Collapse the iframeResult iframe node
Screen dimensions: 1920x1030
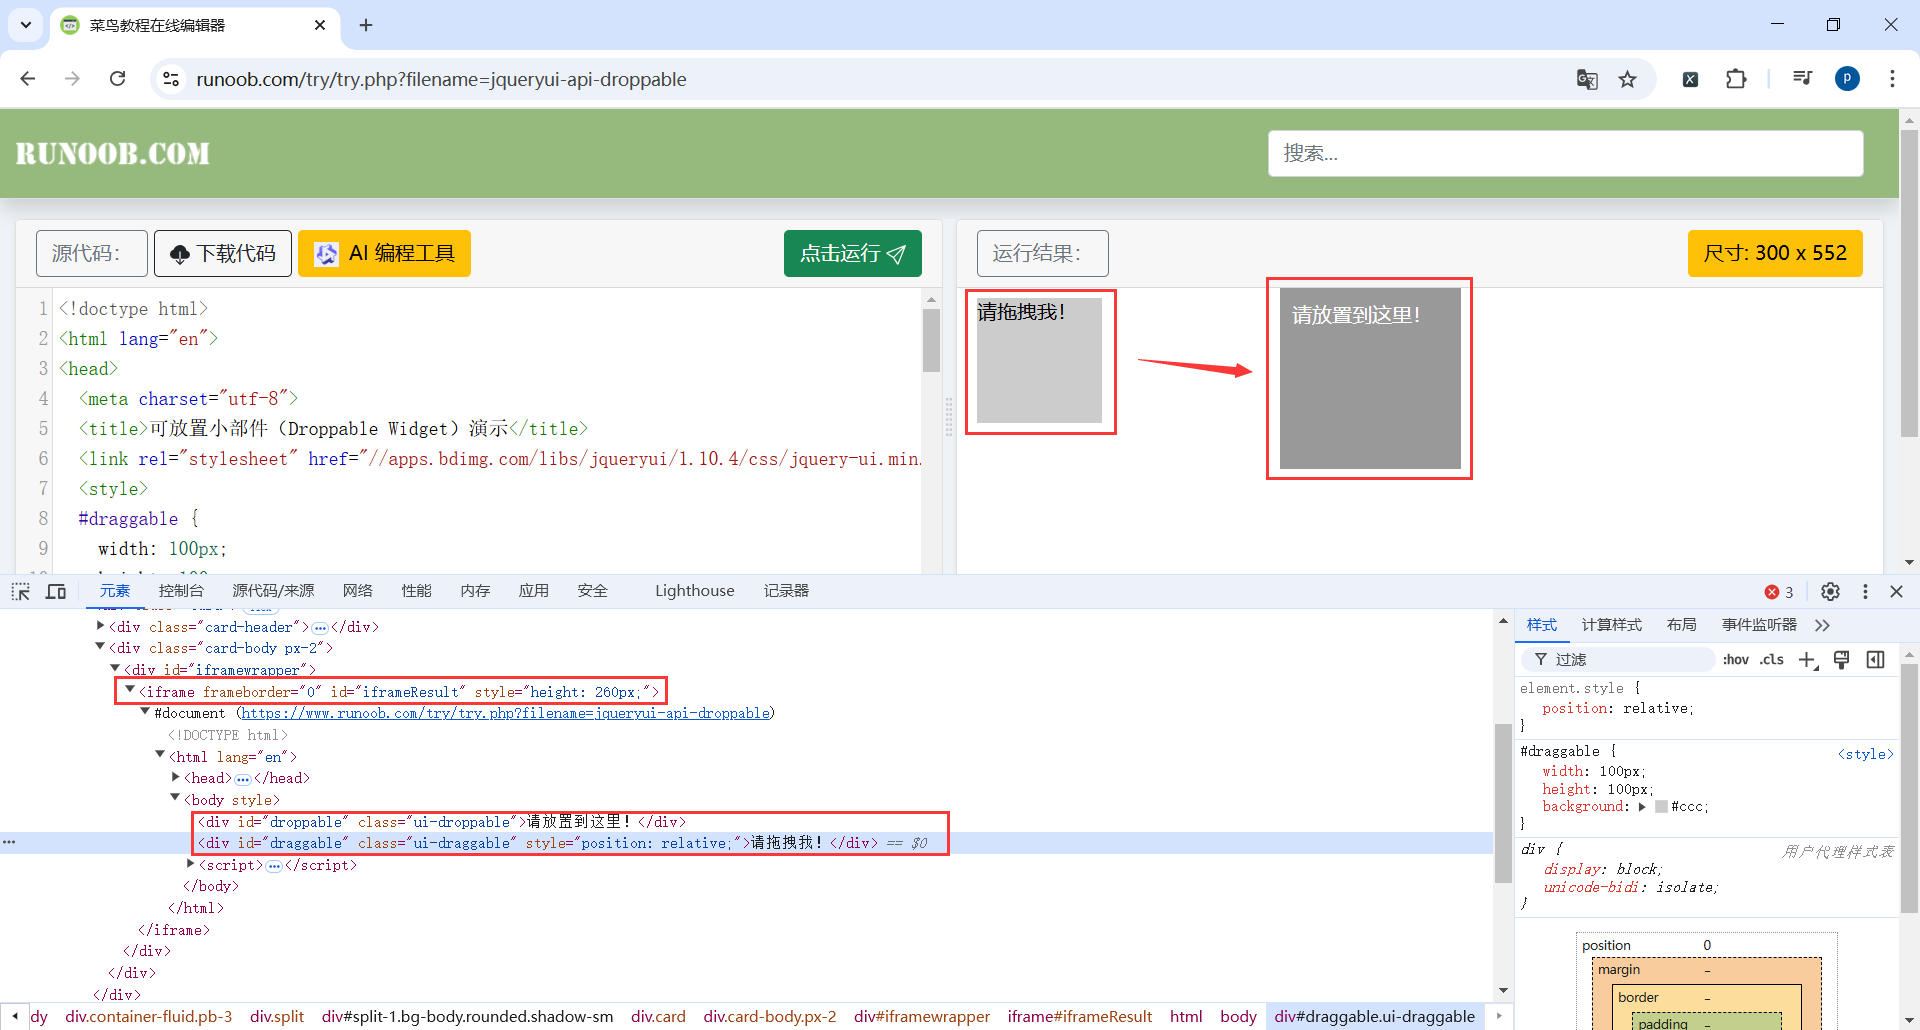tap(130, 690)
